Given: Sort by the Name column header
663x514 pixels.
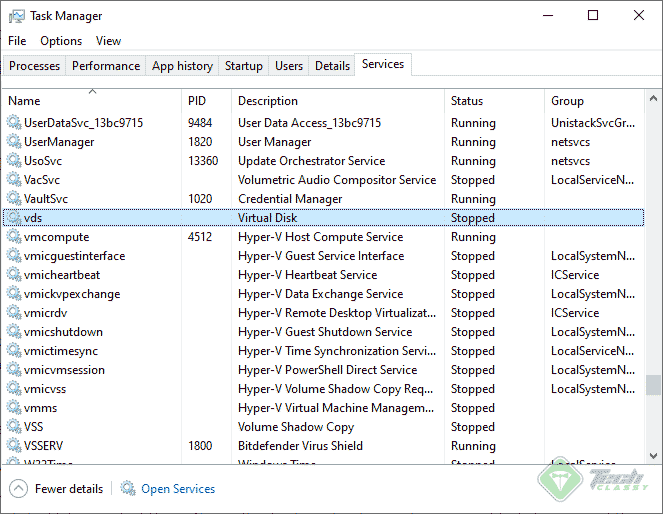Looking at the screenshot, I should (x=92, y=101).
